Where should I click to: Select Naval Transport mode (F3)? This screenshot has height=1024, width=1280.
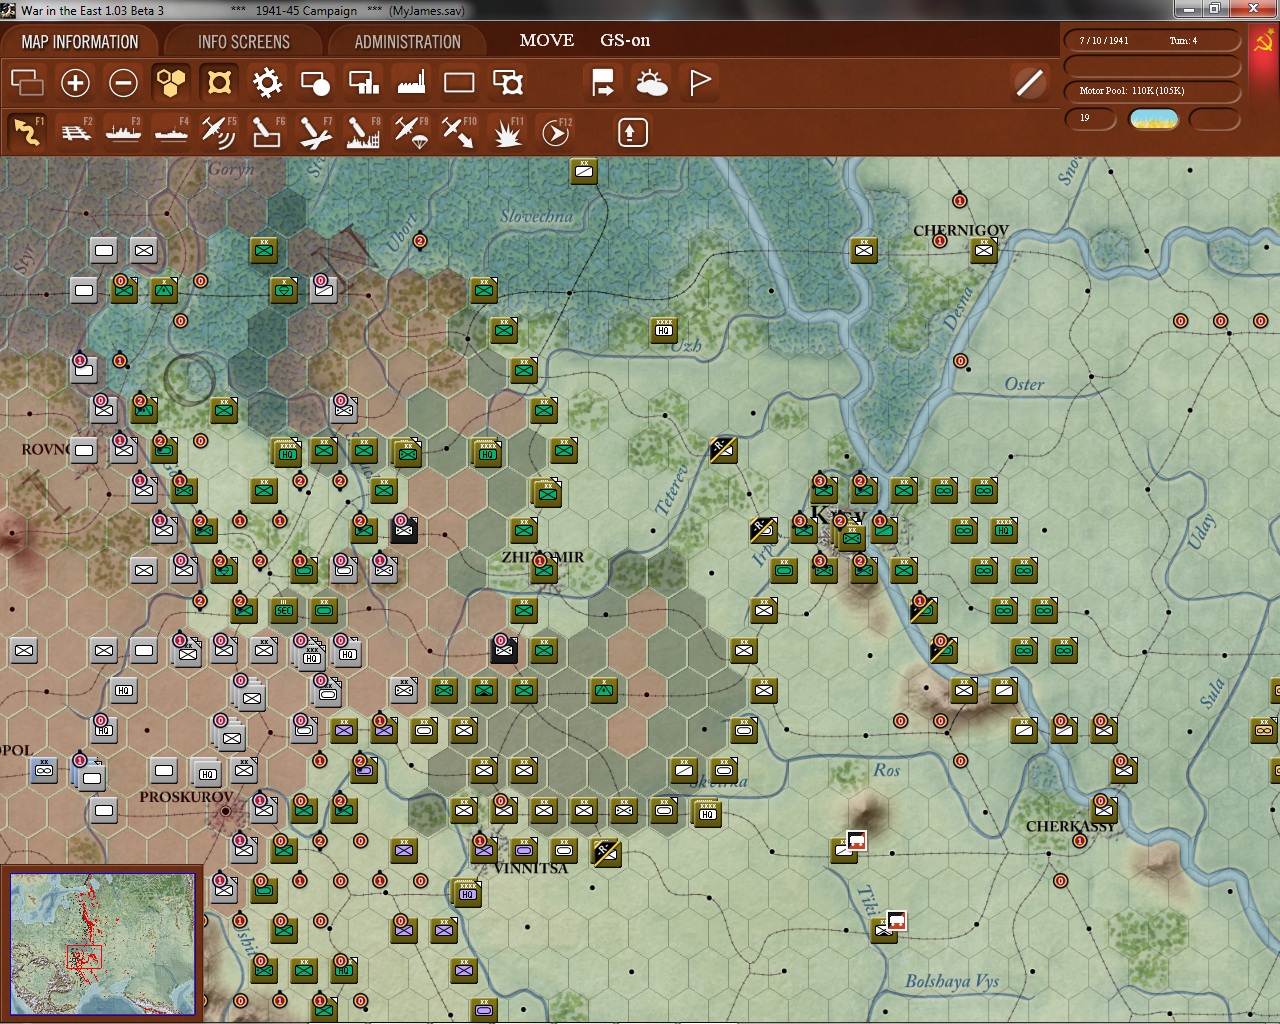123,132
